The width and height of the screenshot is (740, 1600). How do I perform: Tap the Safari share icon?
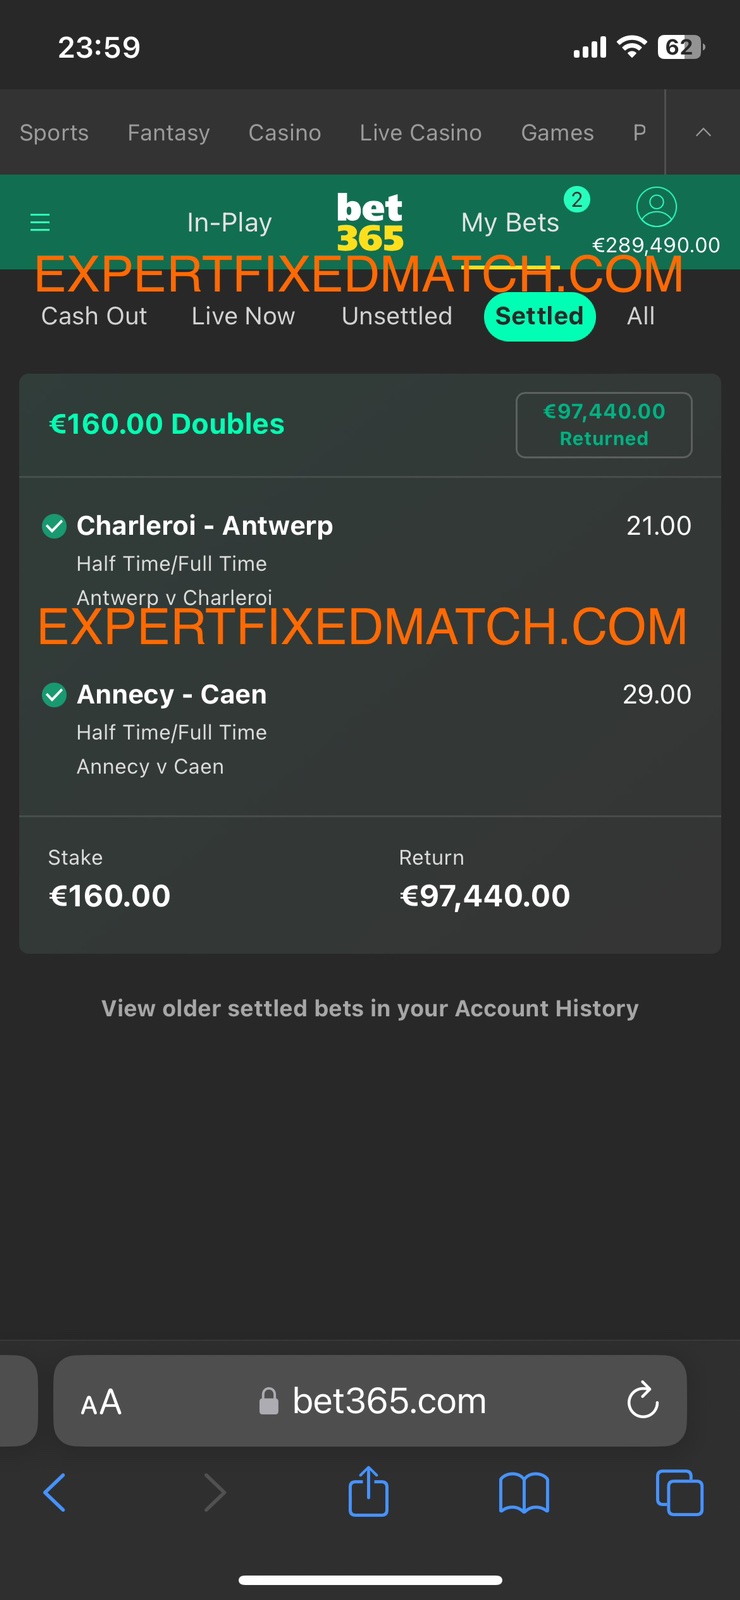point(368,1492)
